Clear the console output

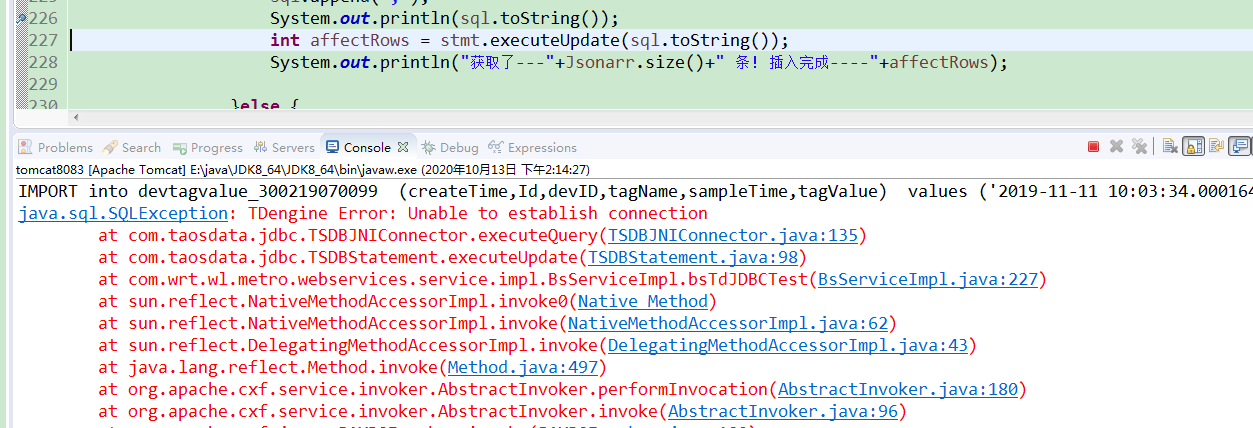[x=1170, y=147]
